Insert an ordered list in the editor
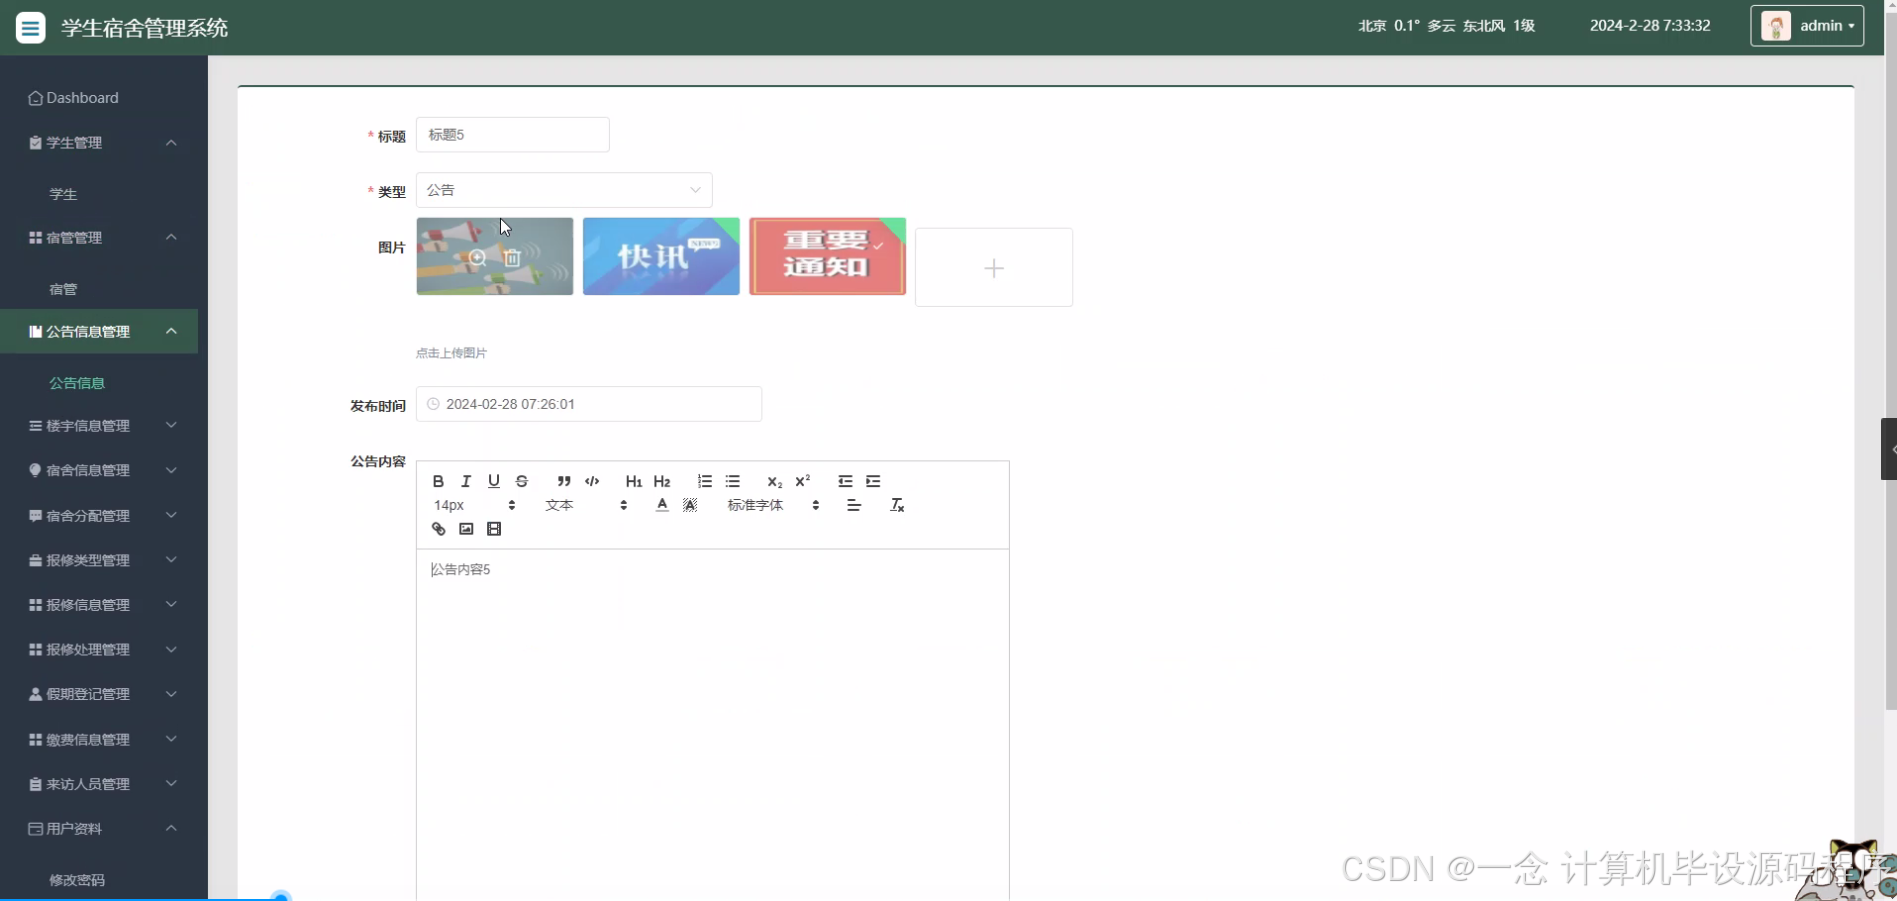 pyautogui.click(x=704, y=481)
